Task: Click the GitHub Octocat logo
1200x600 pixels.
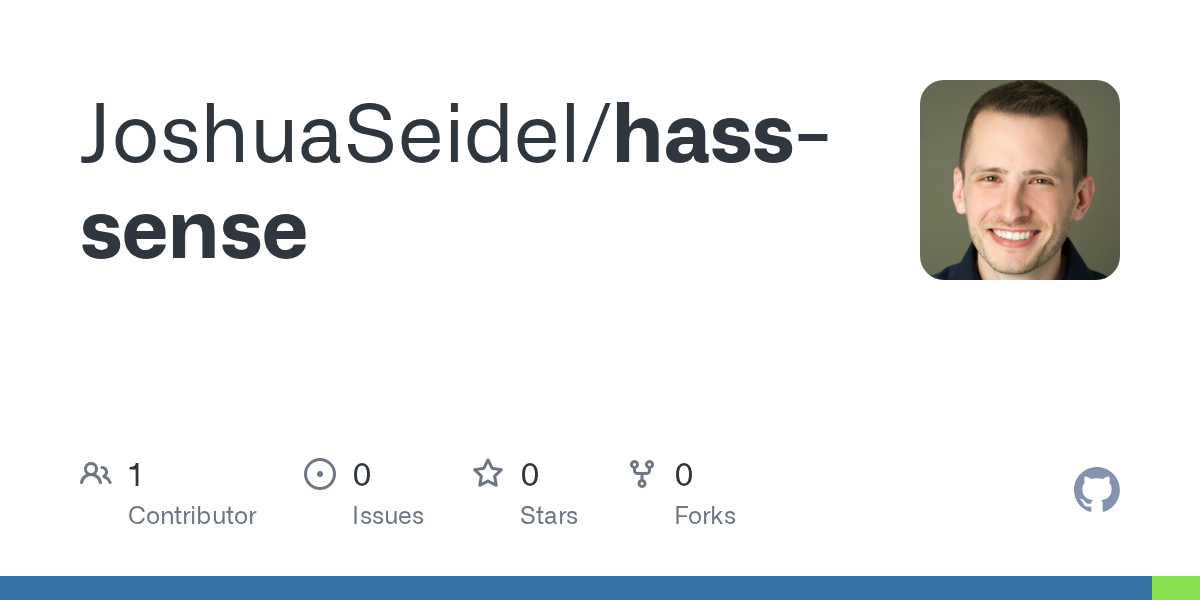Action: coord(1096,490)
